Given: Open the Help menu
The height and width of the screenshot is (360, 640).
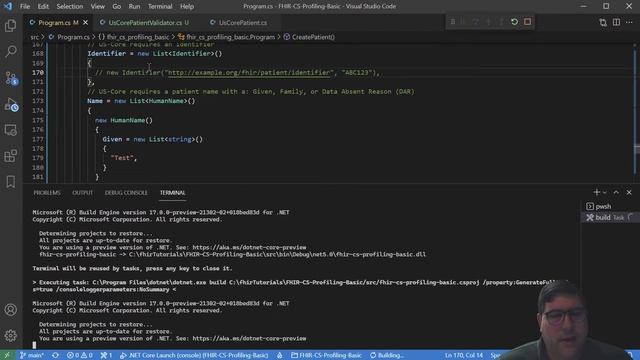Looking at the screenshot, I should [187, 7].
